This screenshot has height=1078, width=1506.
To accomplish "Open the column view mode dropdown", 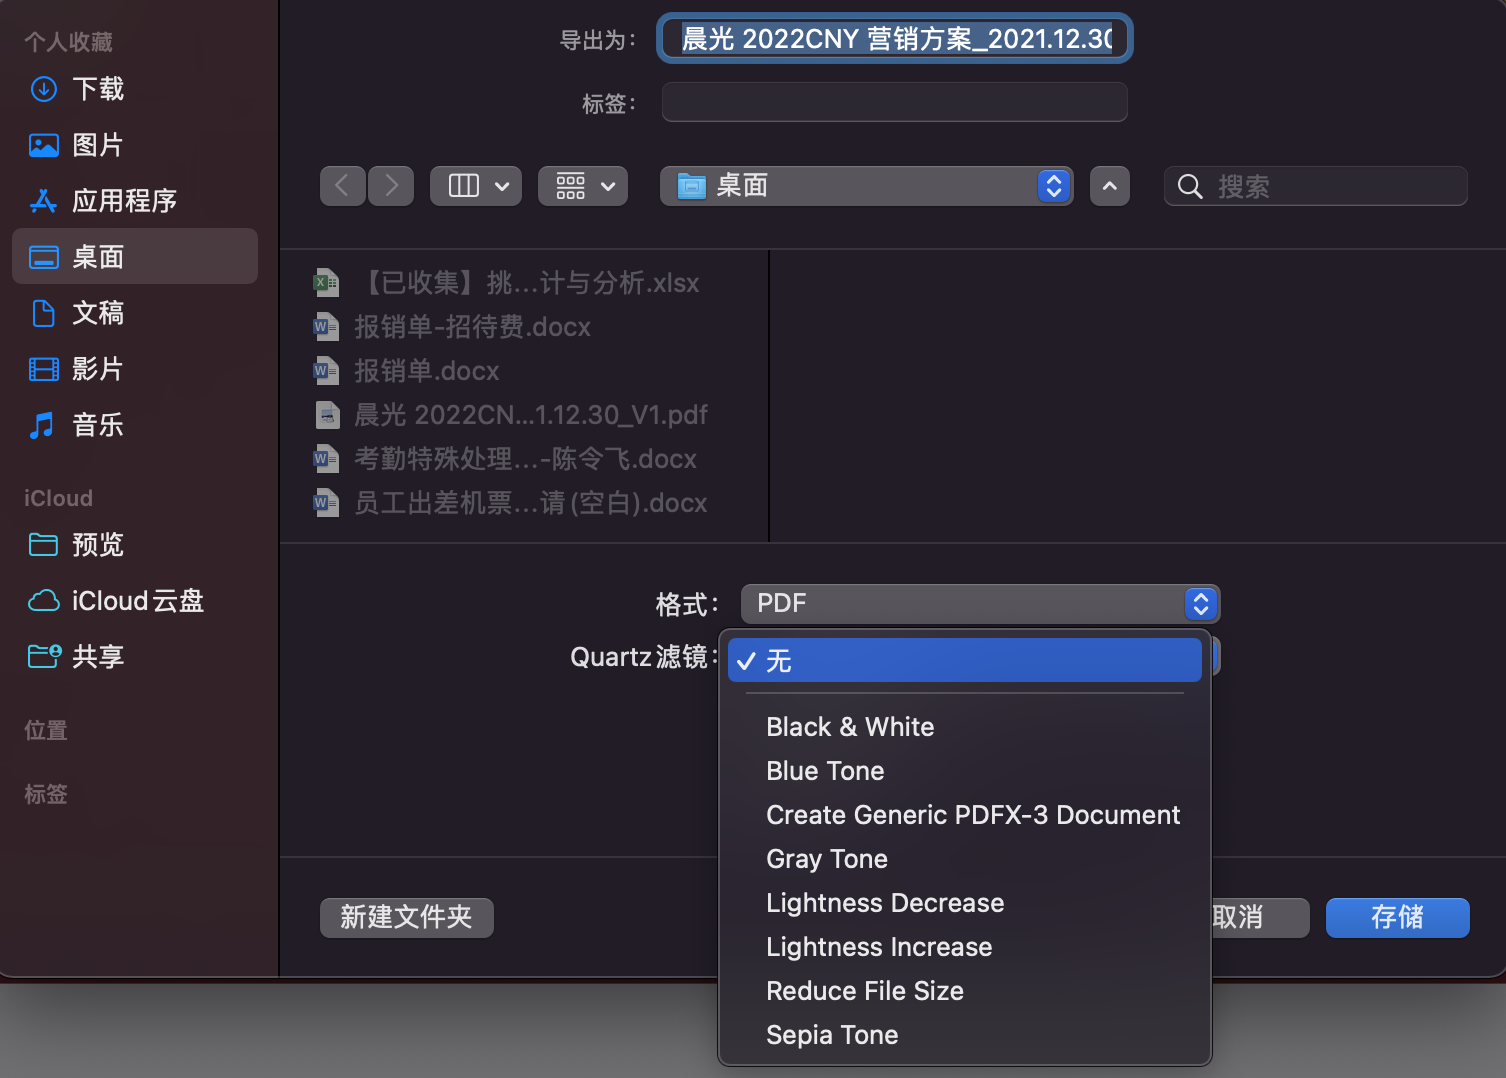I will coord(476,186).
